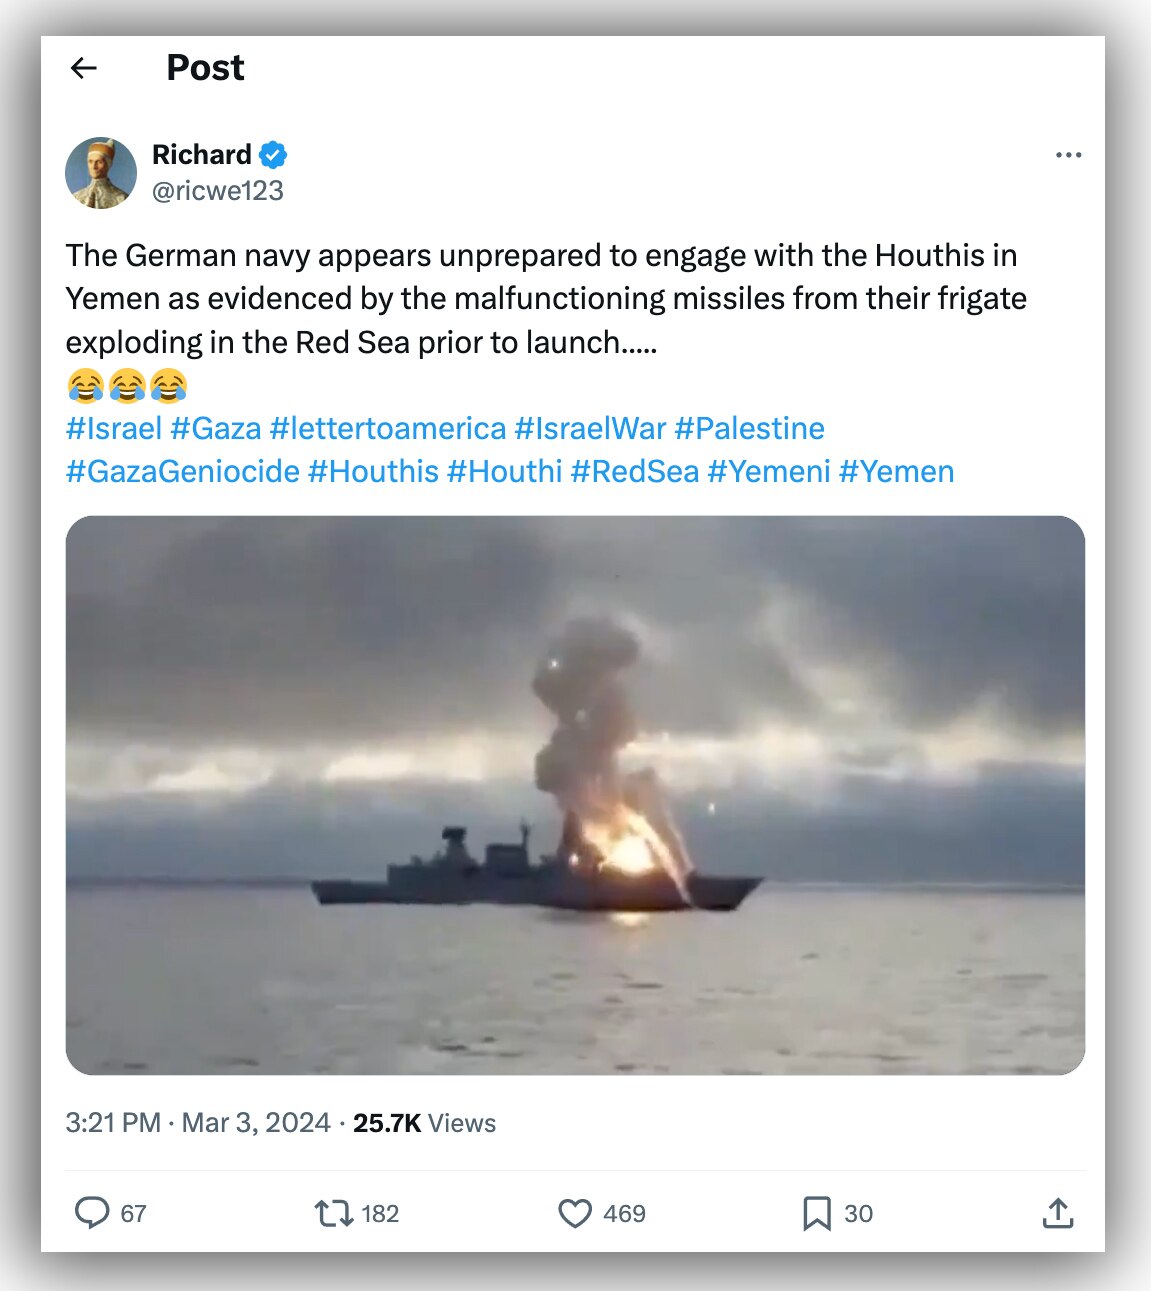Open the #Gaza hashtag

[216, 428]
